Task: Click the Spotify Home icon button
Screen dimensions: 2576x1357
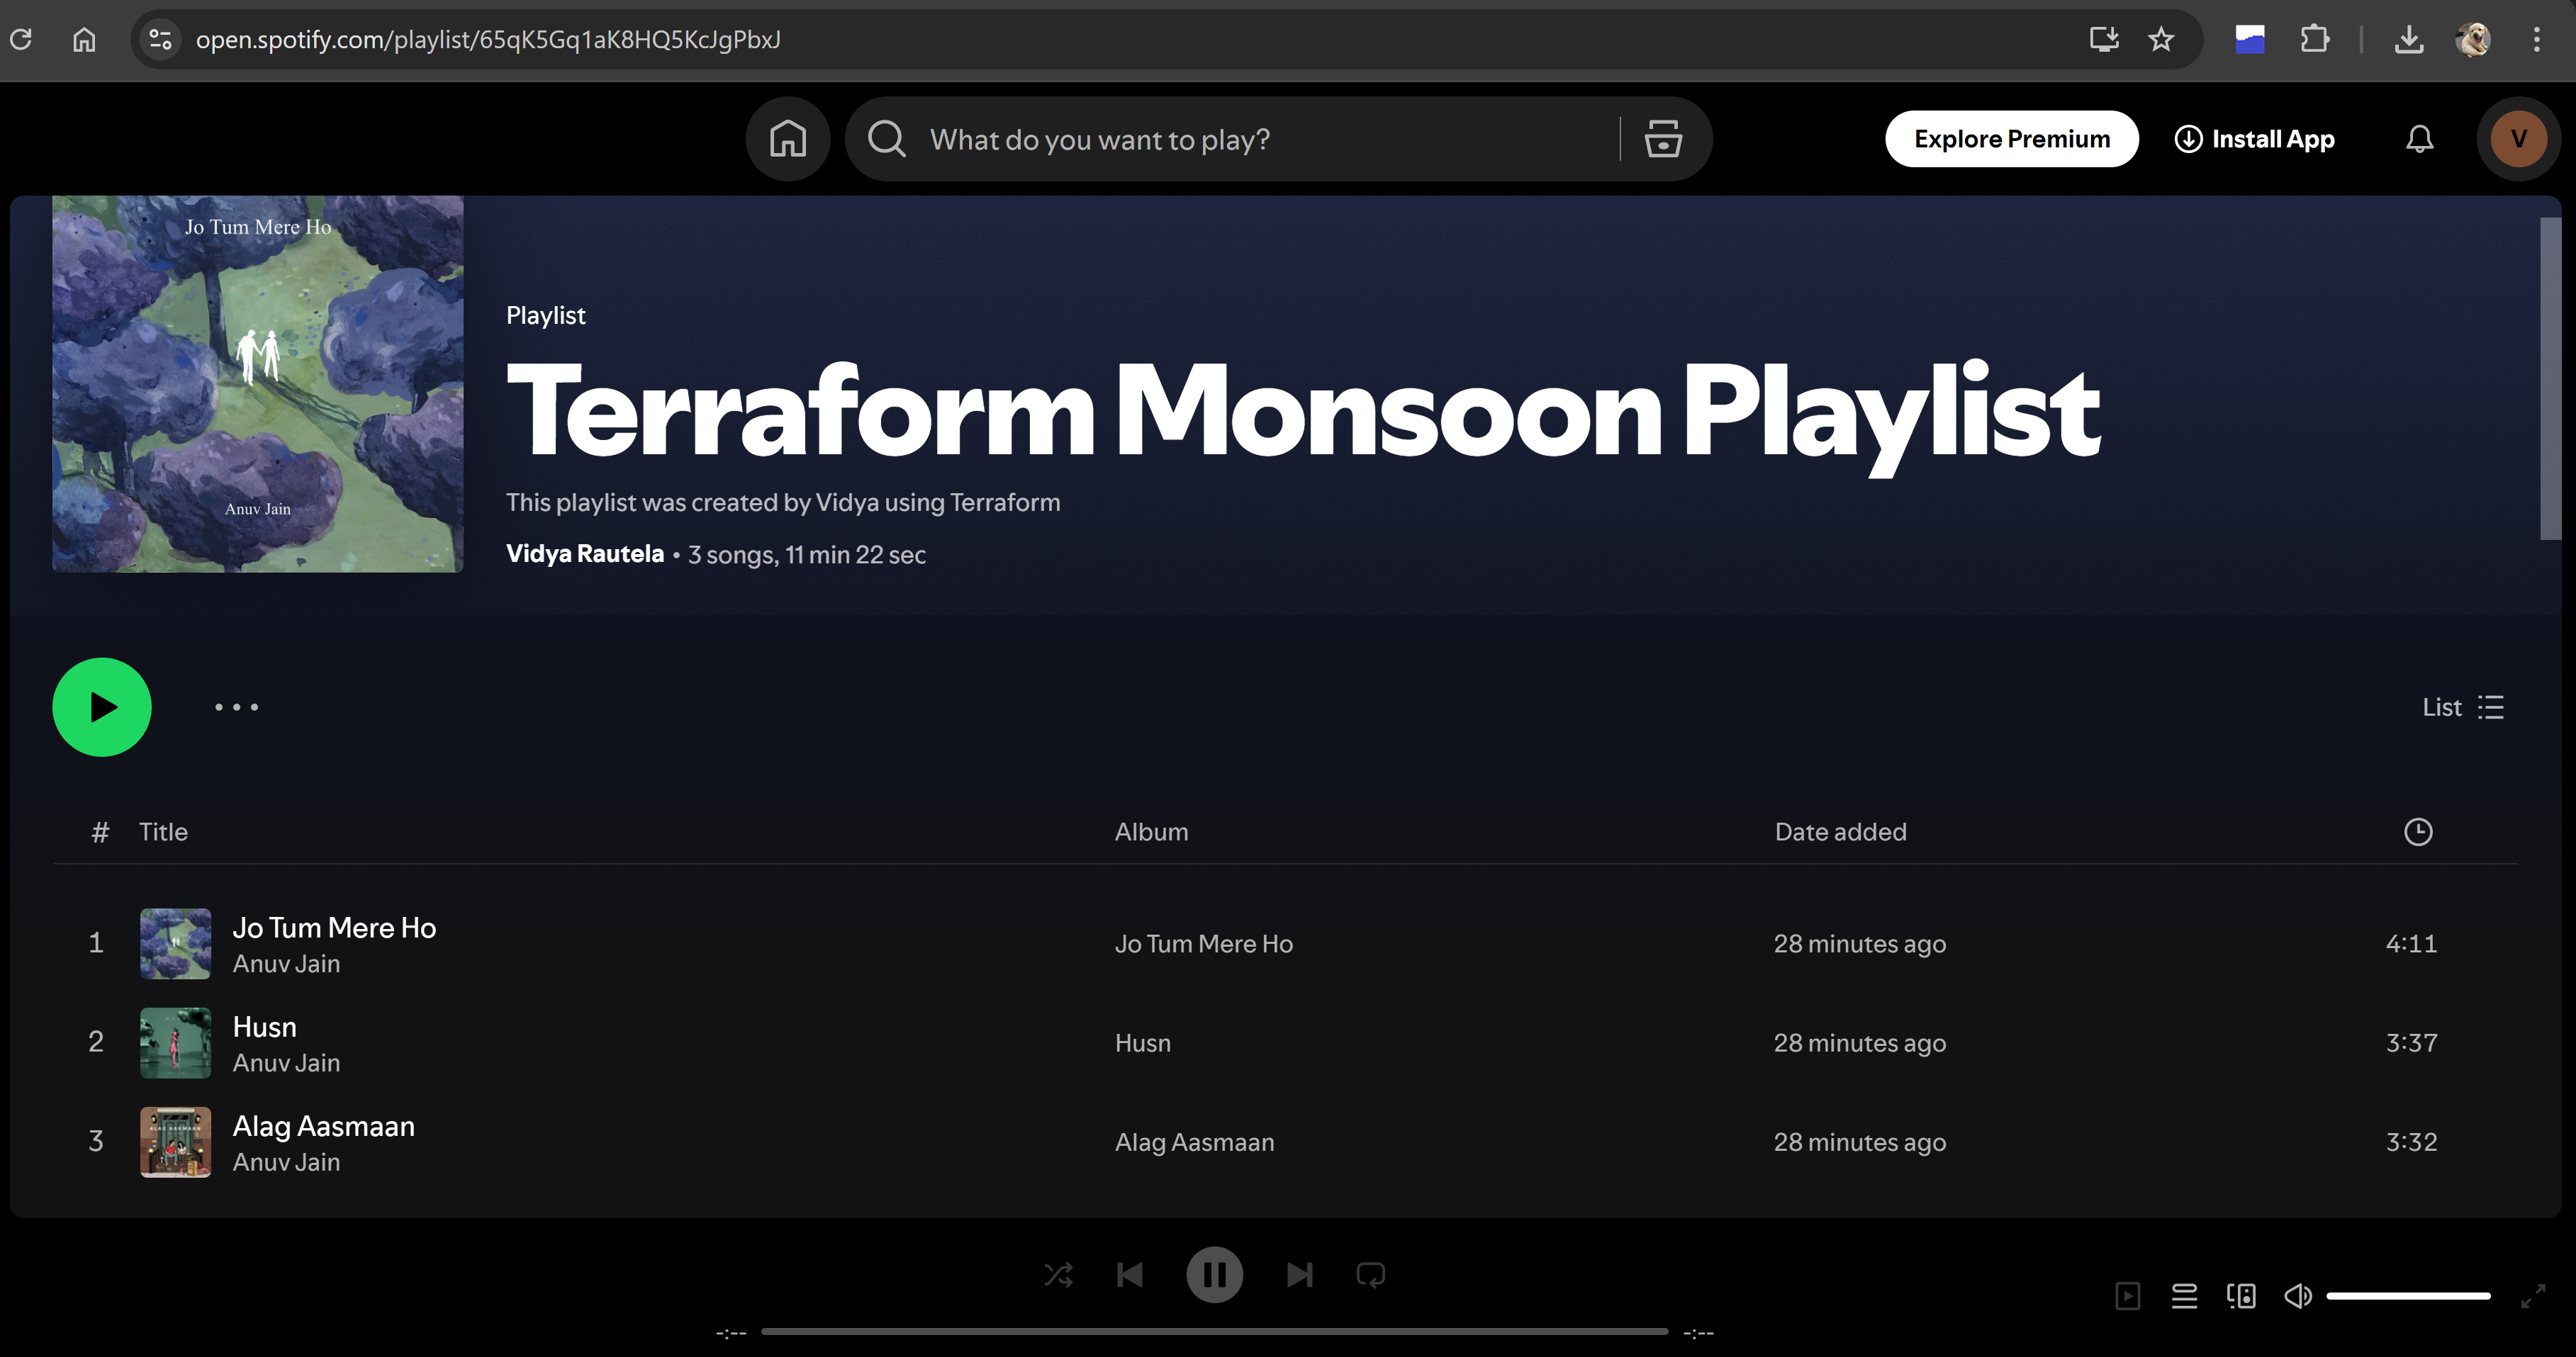Action: pyautogui.click(x=788, y=139)
